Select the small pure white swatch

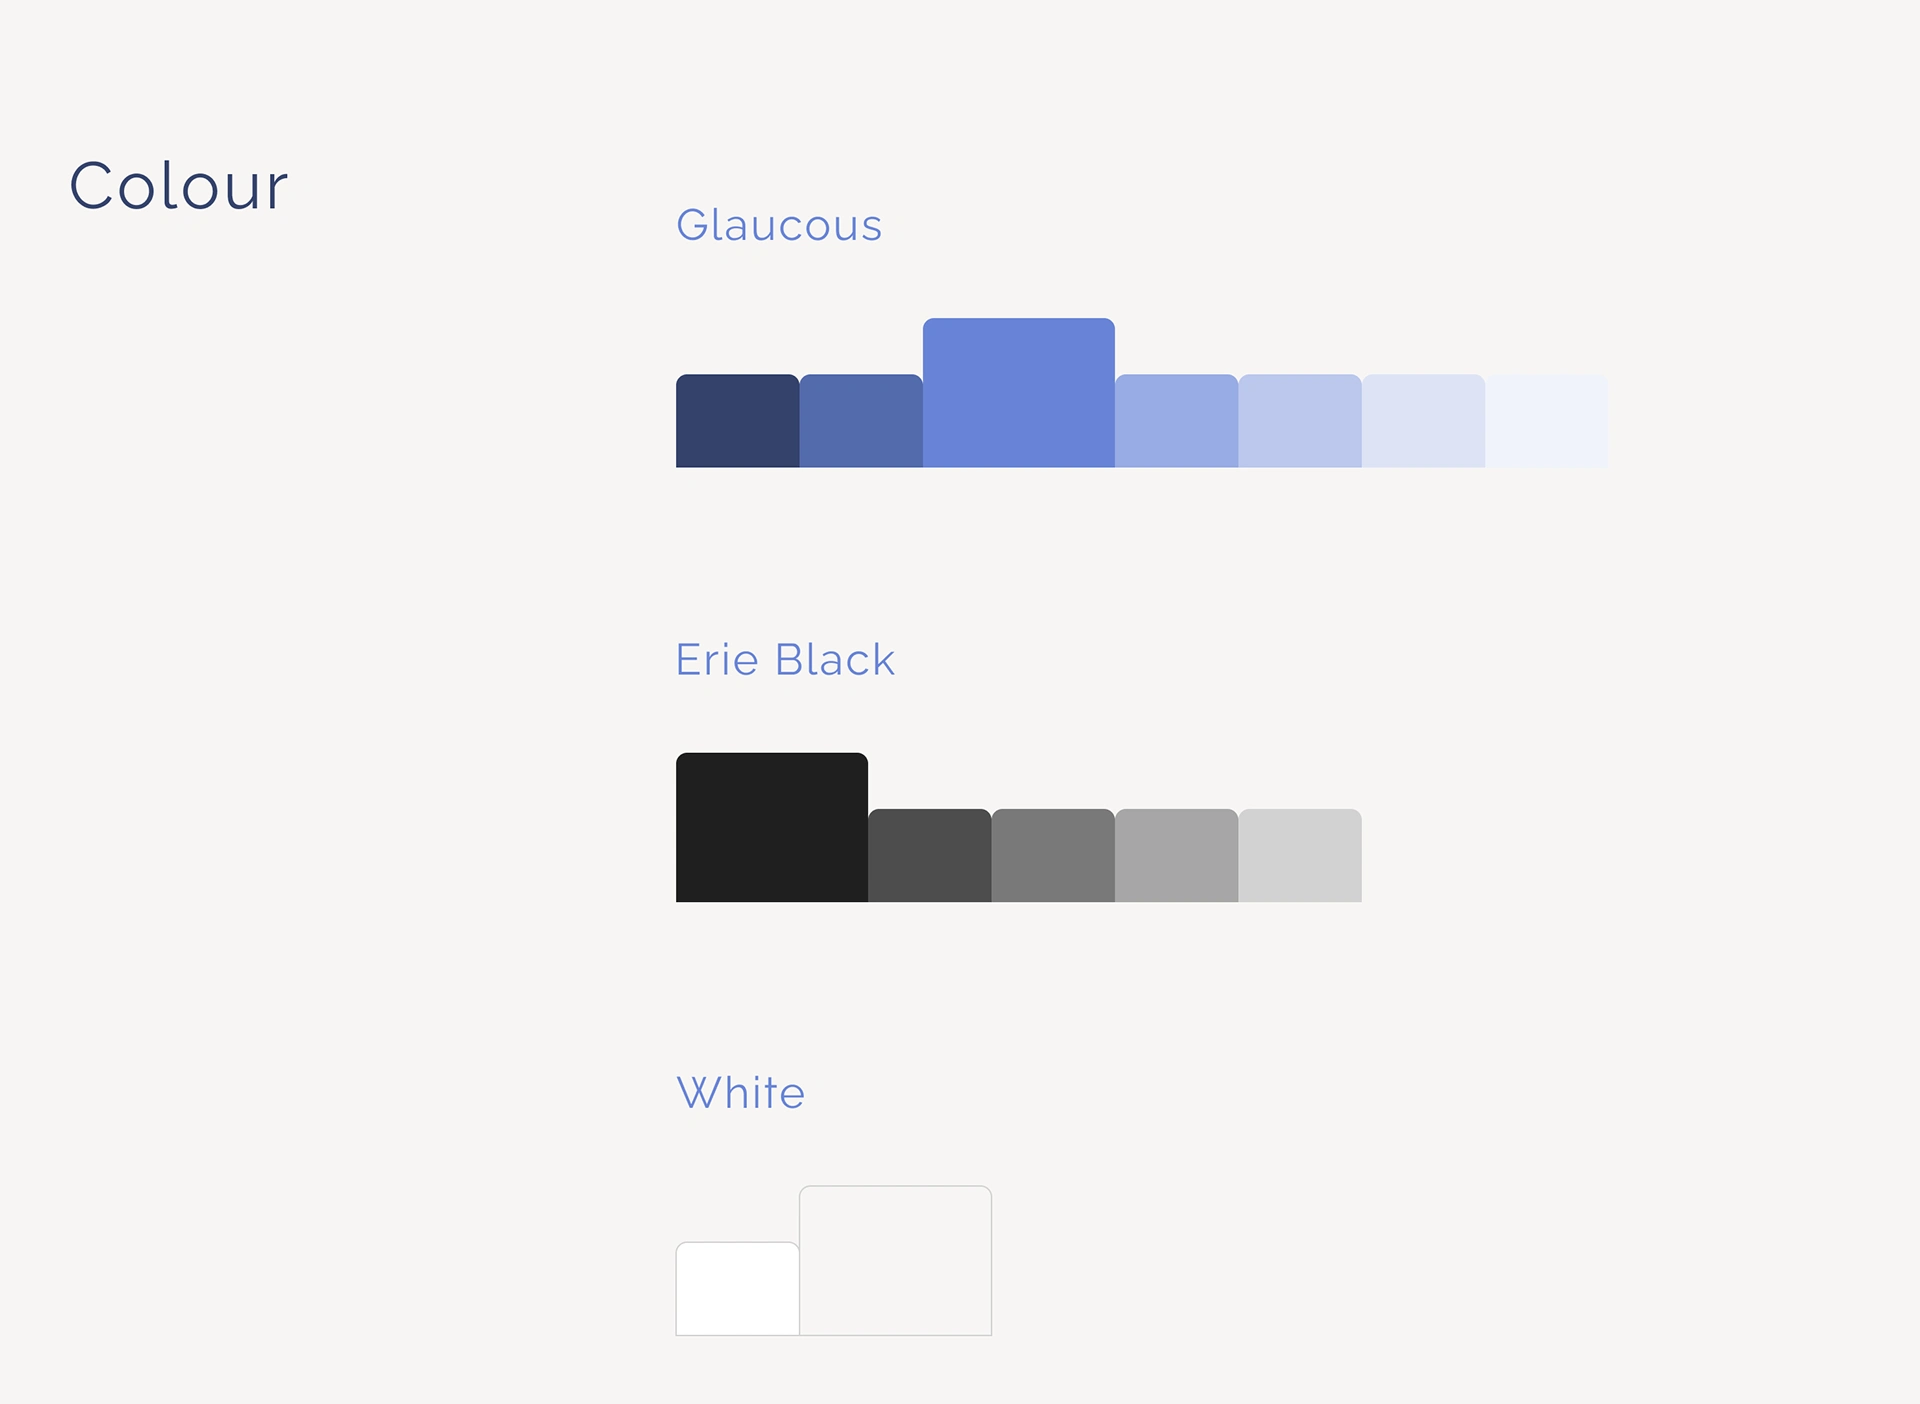click(x=738, y=1289)
